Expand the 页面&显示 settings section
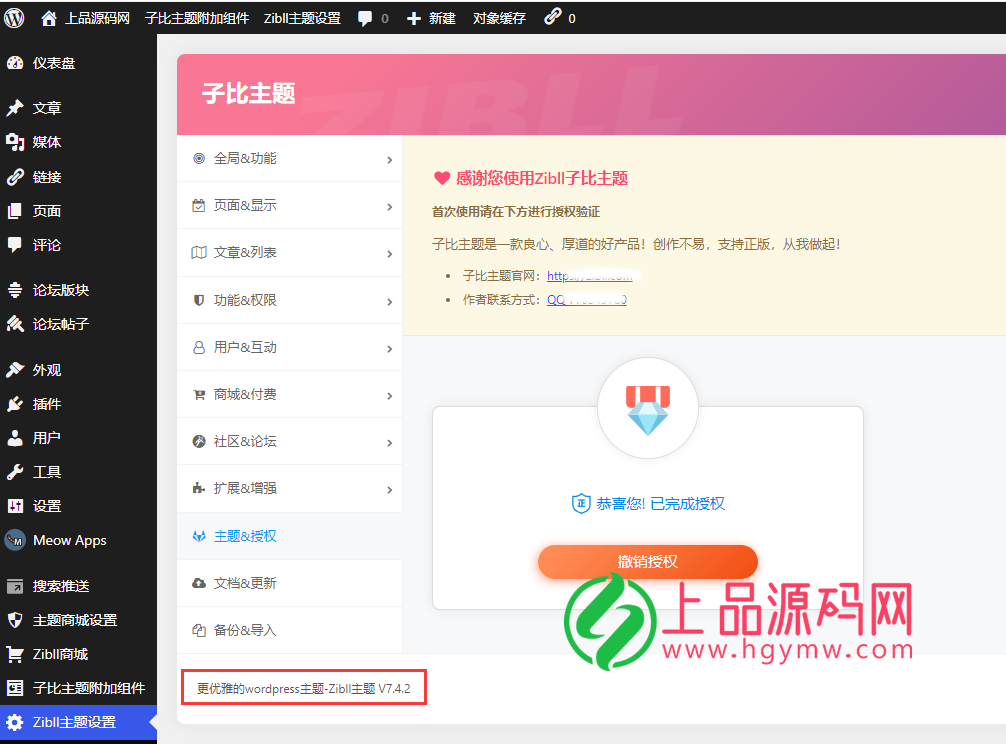This screenshot has height=744, width=1006. [289, 205]
